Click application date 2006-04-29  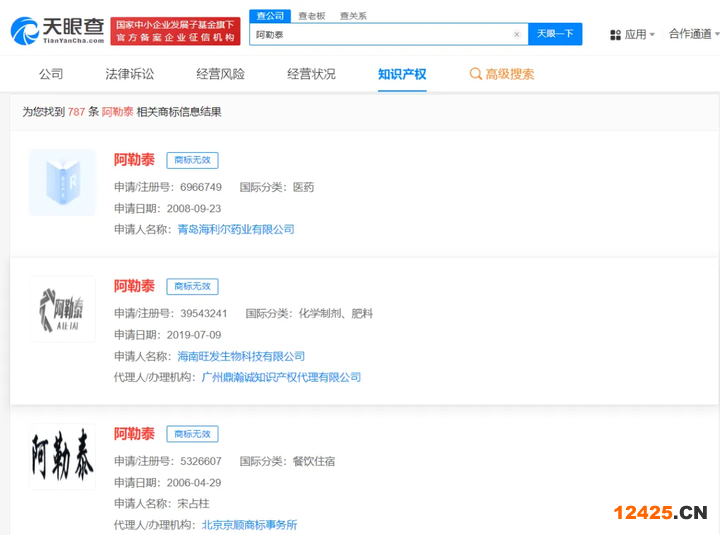pos(194,483)
